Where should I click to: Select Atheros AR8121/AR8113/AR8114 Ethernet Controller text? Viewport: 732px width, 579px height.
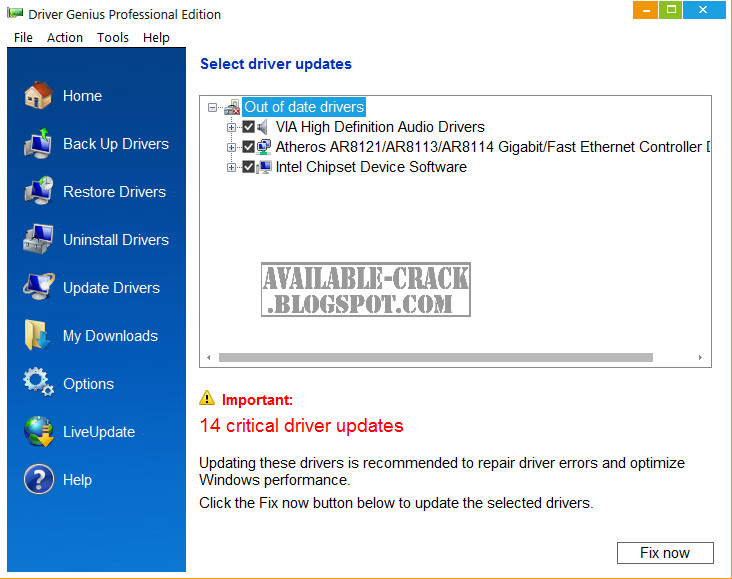pos(493,147)
